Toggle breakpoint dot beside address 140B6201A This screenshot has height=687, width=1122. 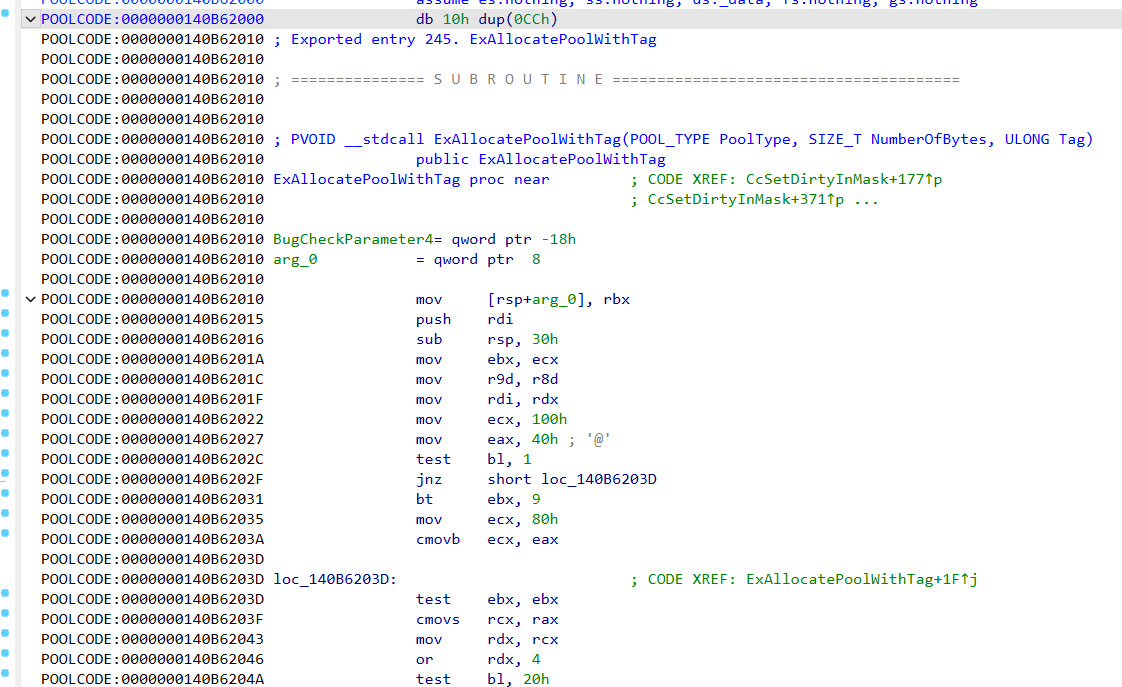click(5, 353)
